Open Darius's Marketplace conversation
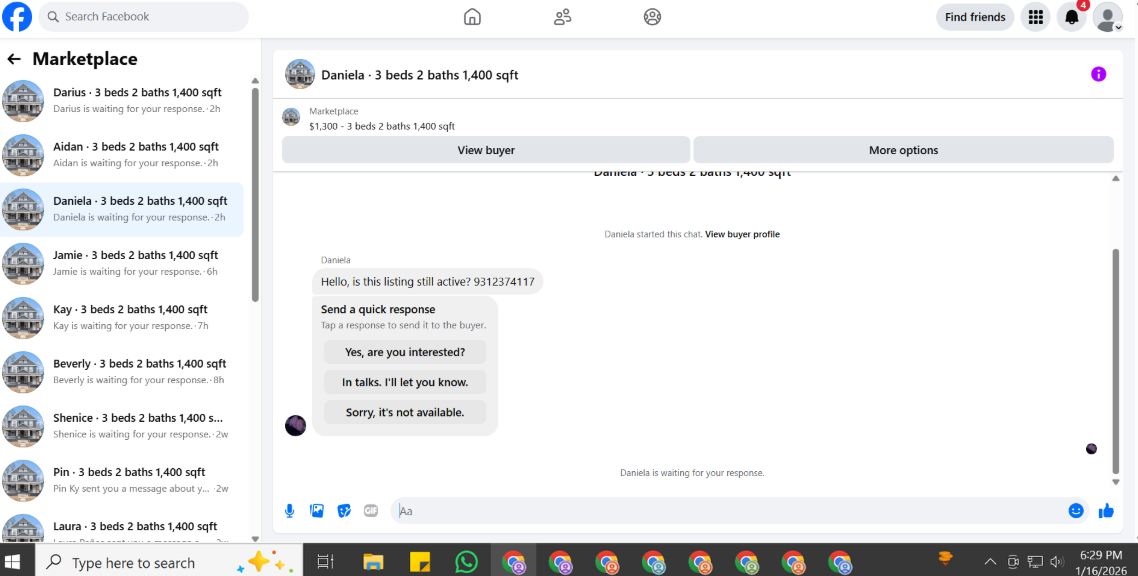The image size is (1138, 576). (122, 101)
